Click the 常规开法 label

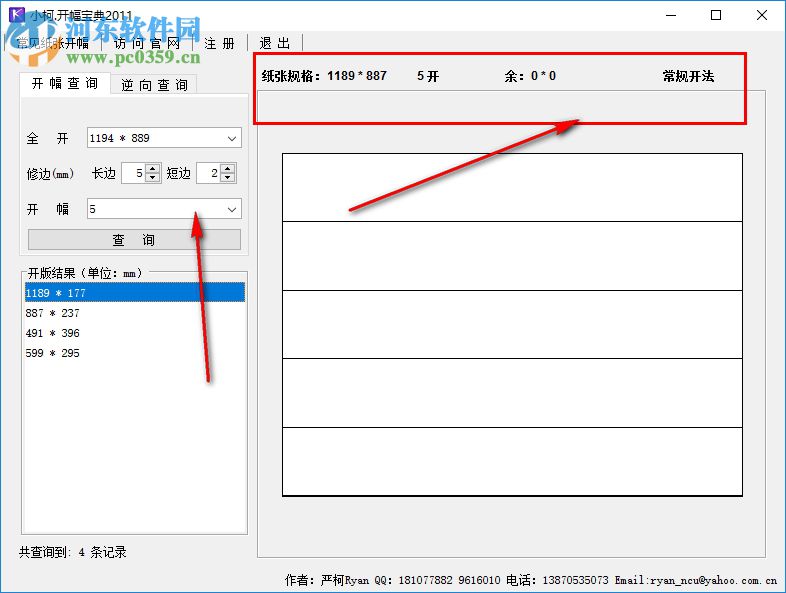click(688, 76)
